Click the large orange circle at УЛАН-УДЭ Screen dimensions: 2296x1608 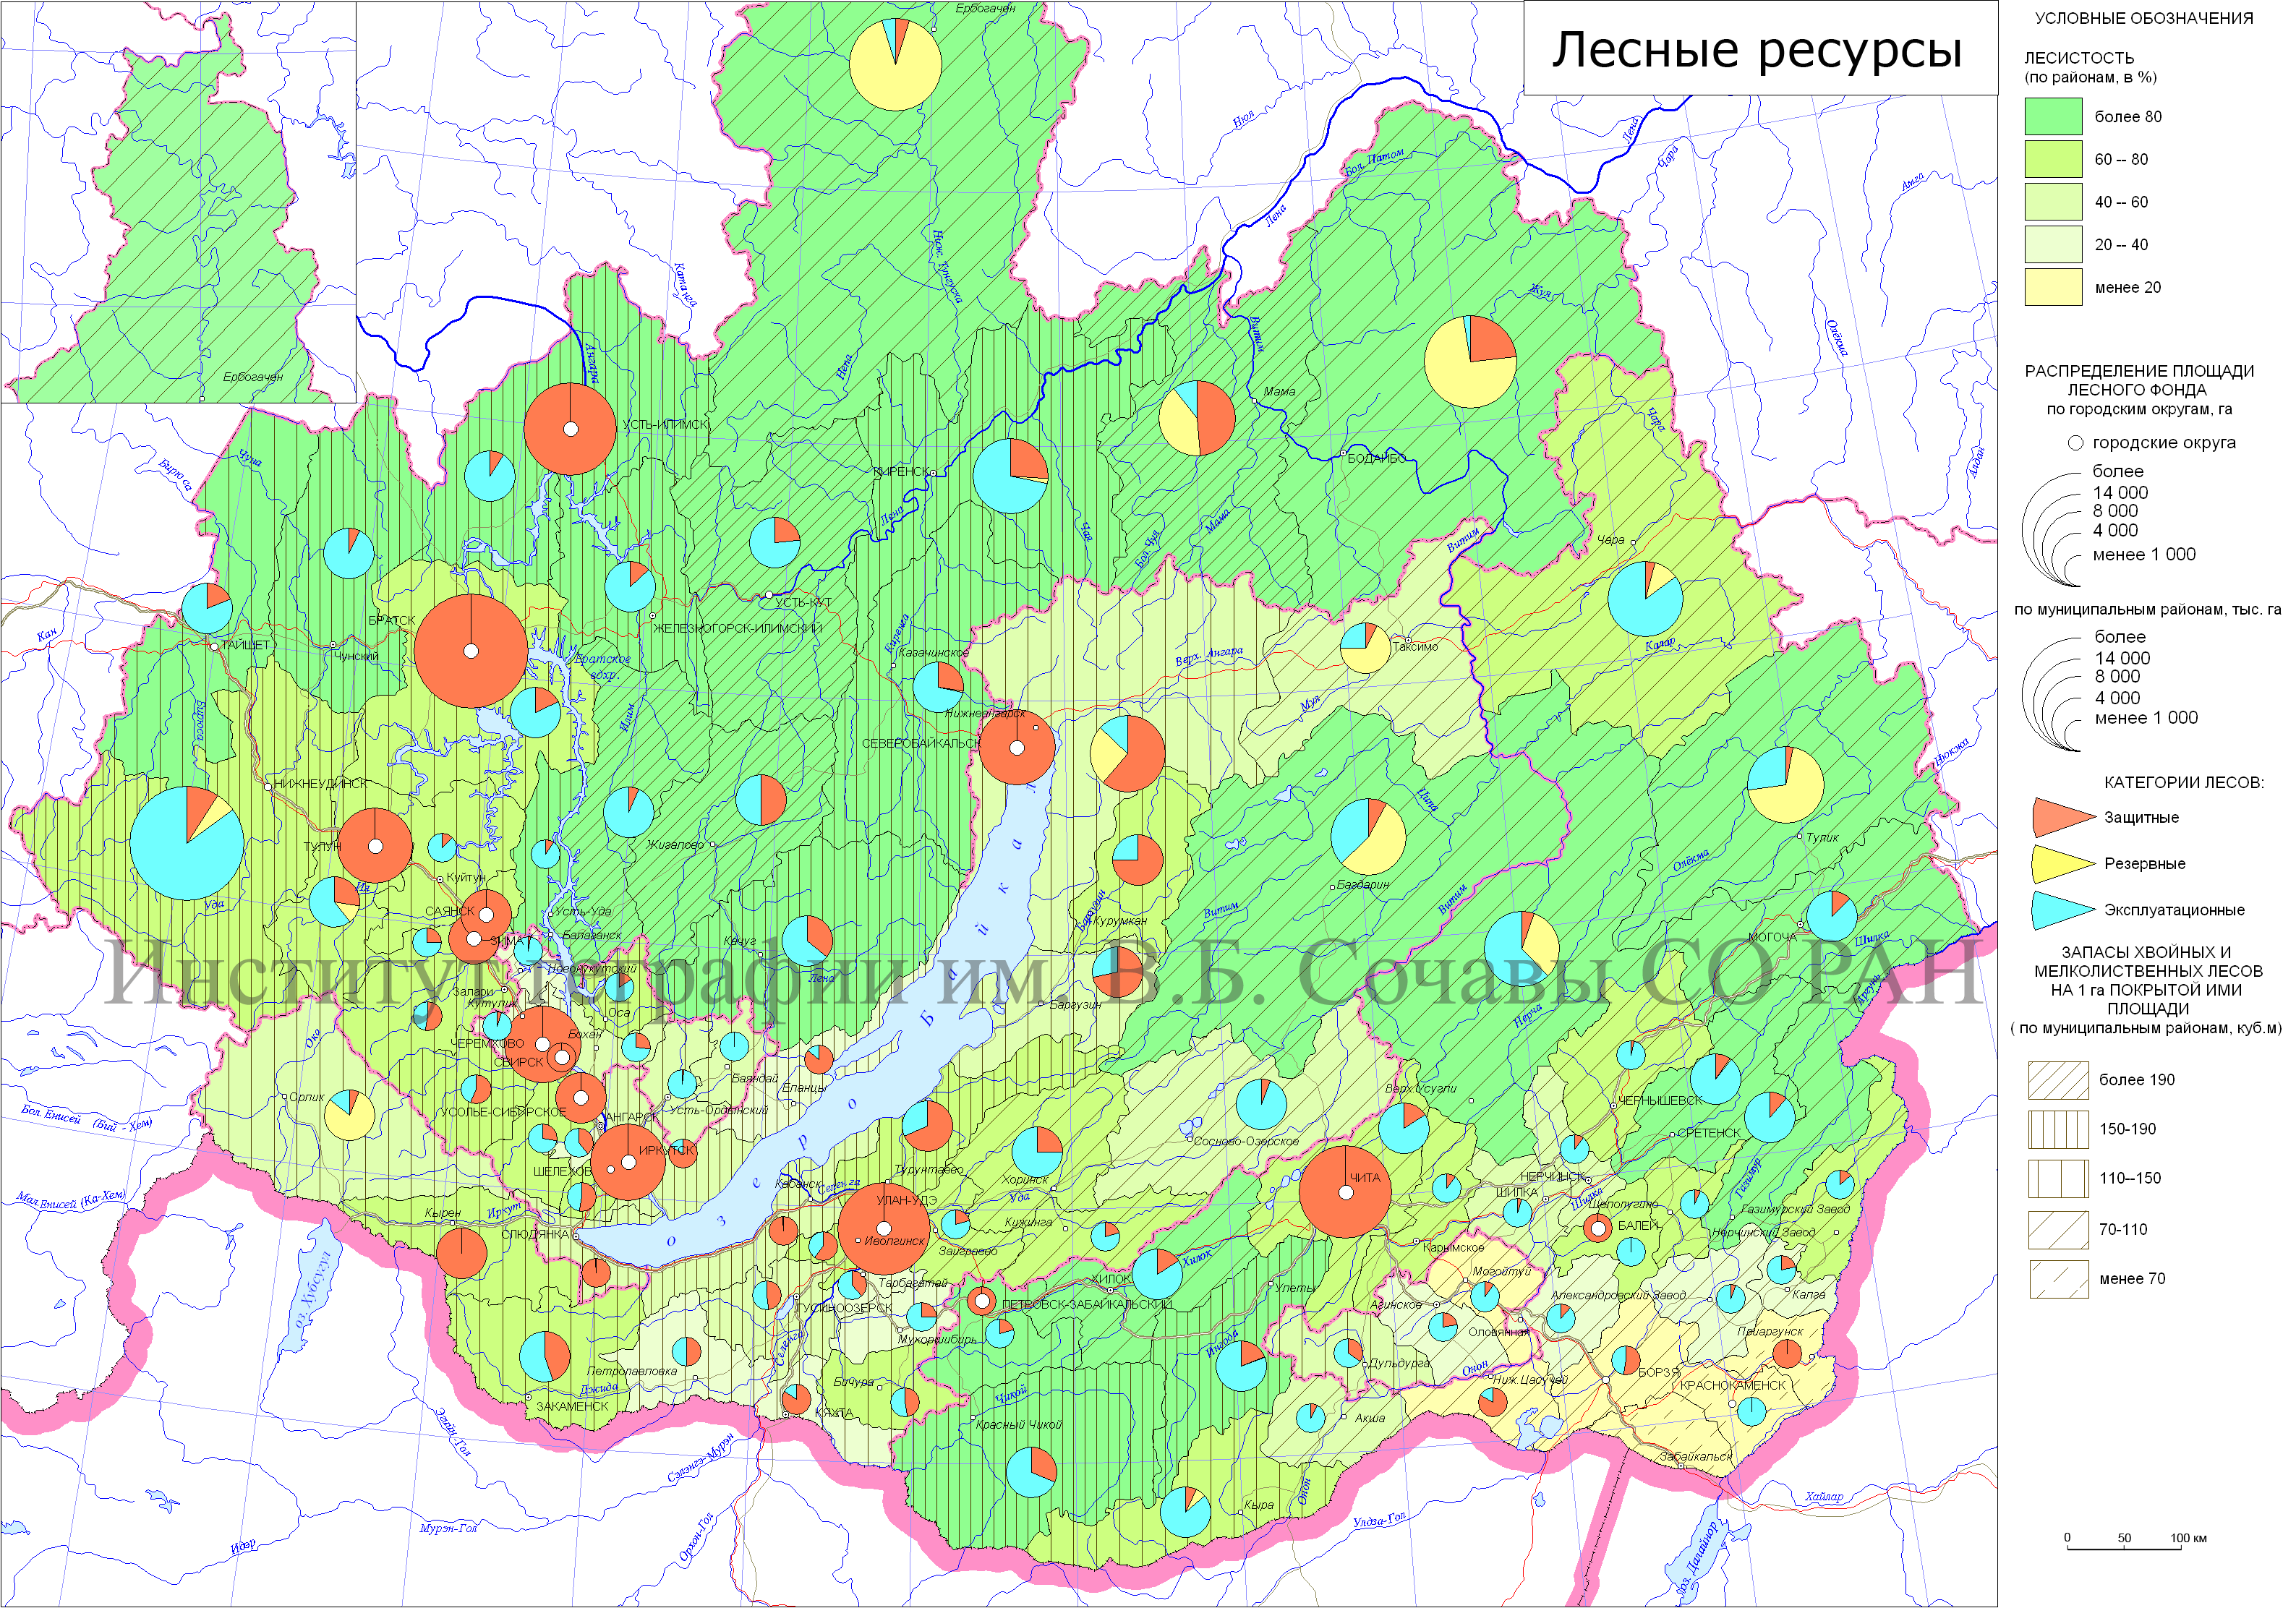[x=884, y=1228]
